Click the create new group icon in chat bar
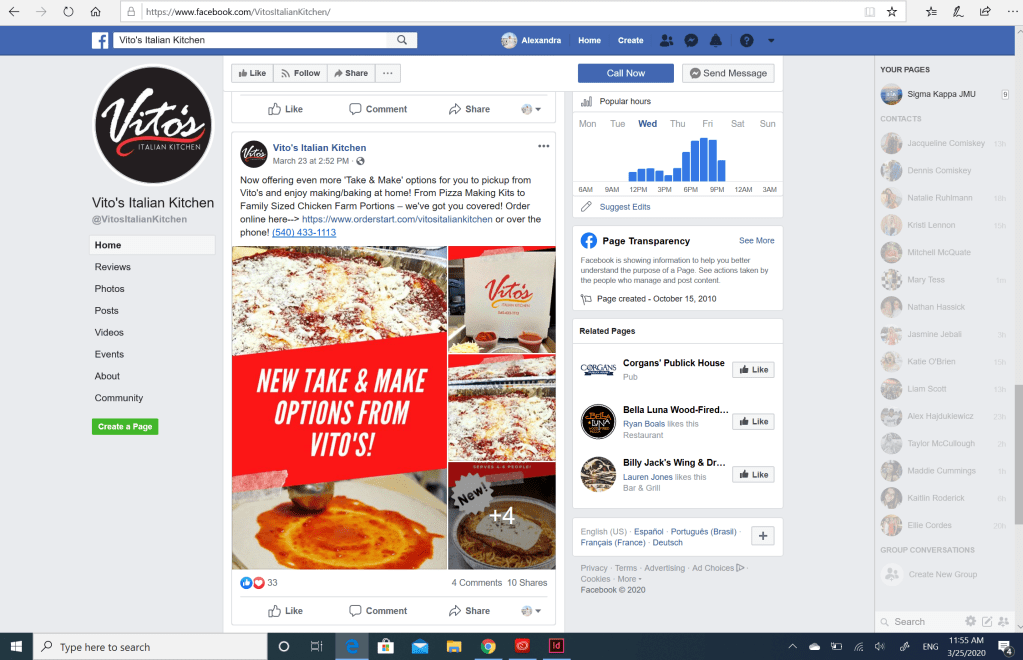Screen dimensions: 1023x660 pyautogui.click(x=1003, y=622)
